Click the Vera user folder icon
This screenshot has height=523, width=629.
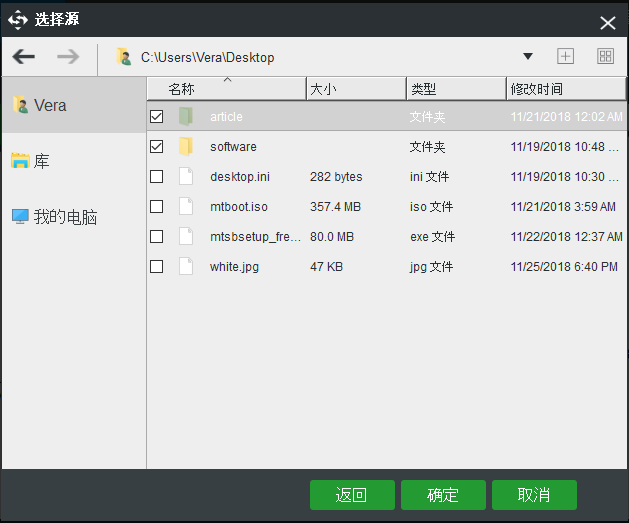[20, 105]
